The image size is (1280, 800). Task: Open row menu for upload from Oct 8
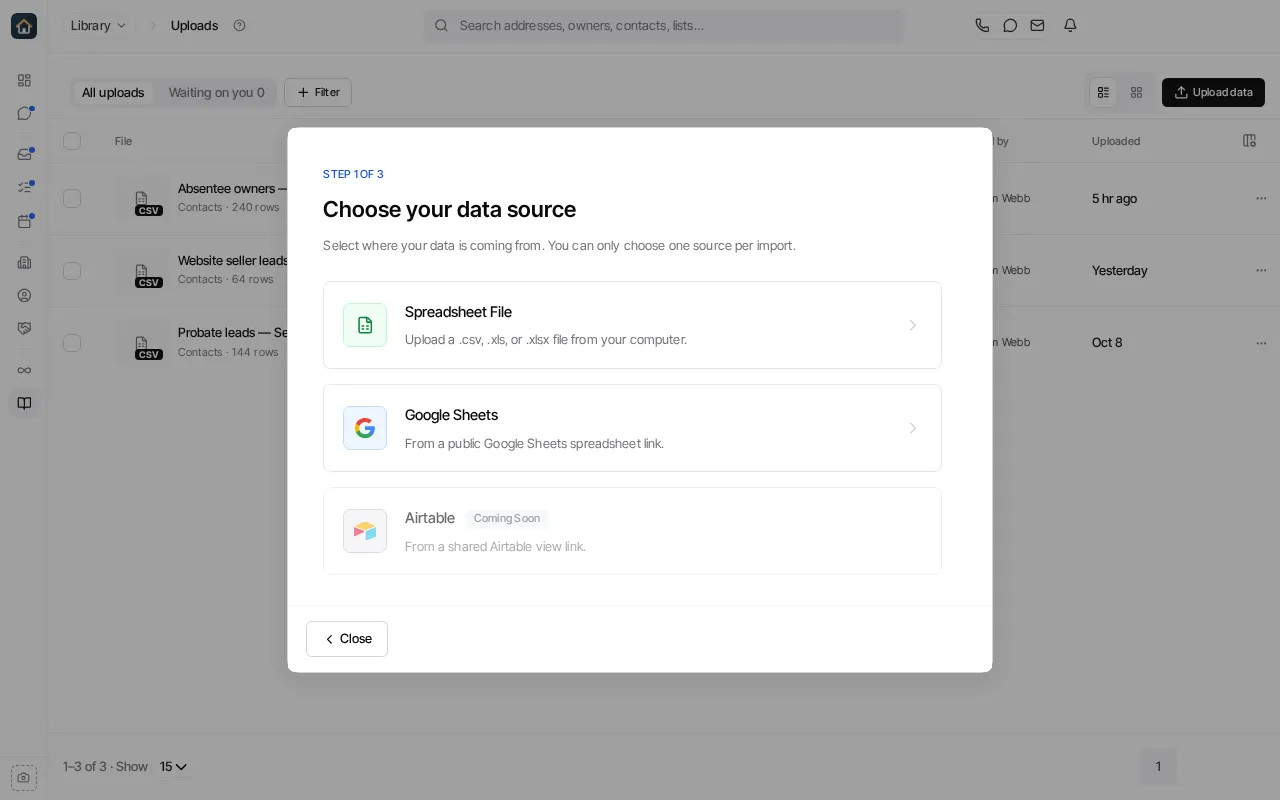tap(1261, 342)
